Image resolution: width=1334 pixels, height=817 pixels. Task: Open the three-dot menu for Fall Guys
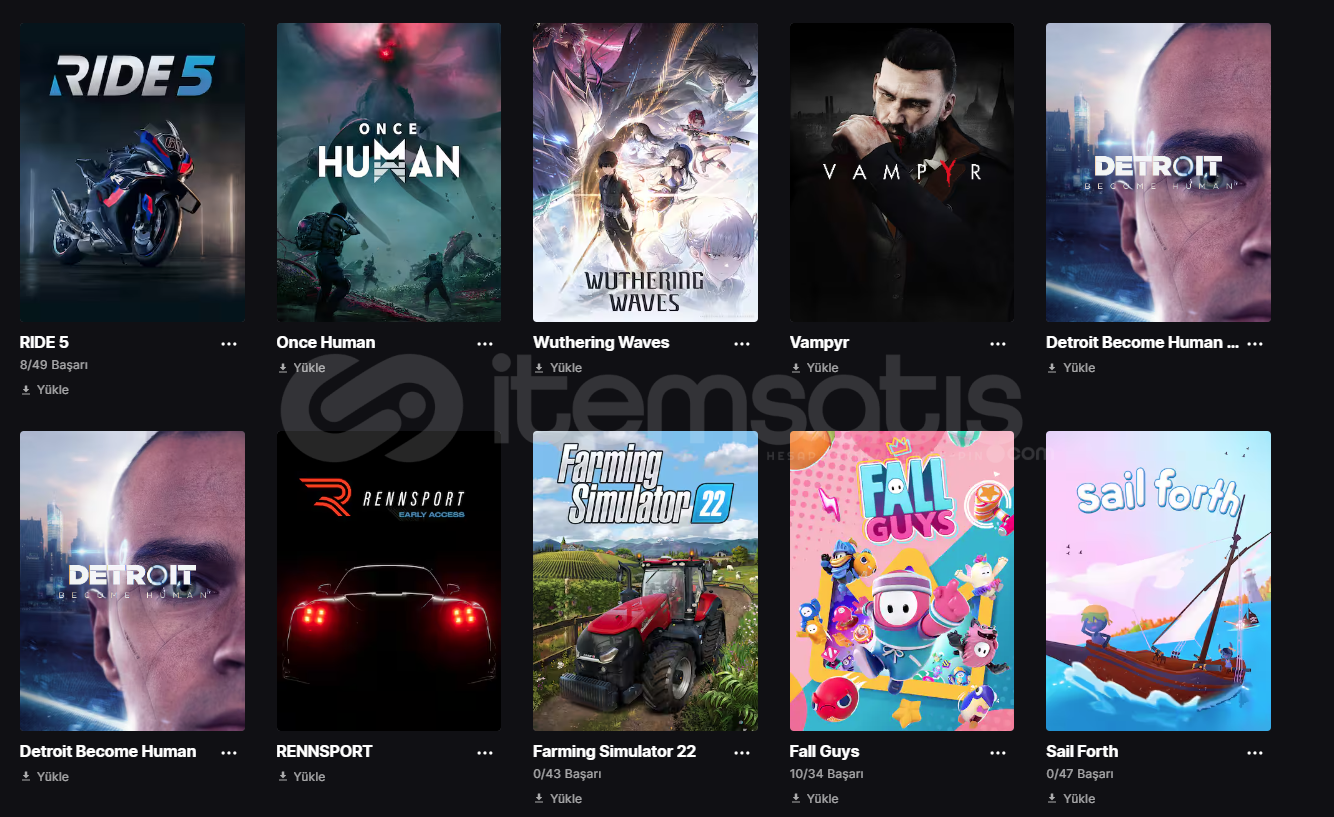coord(998,752)
